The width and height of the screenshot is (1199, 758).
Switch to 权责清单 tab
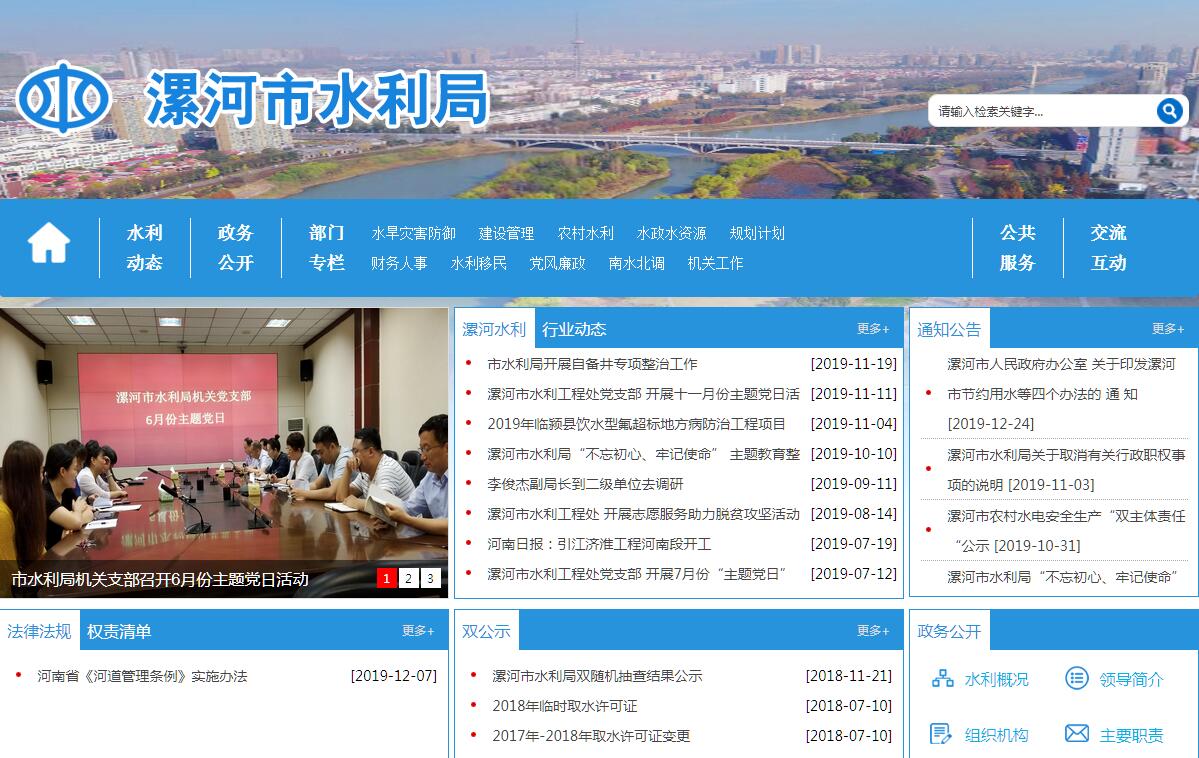coord(119,631)
